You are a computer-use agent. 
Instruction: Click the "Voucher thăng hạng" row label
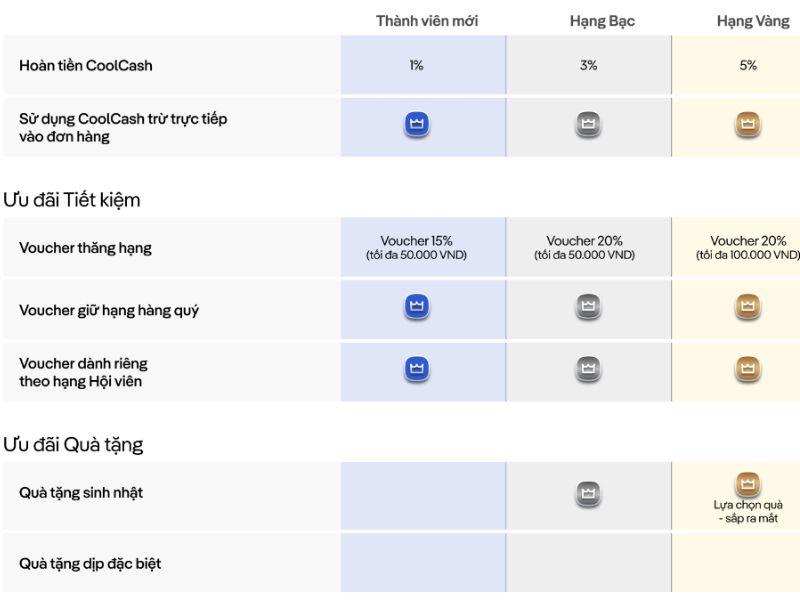click(x=85, y=248)
